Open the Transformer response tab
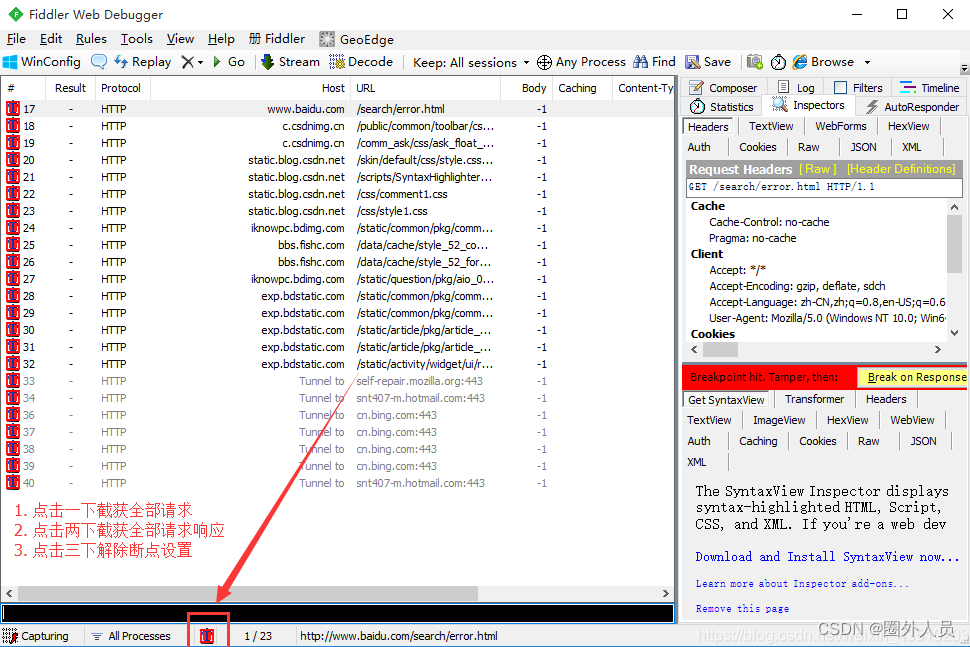This screenshot has width=970, height=647. (x=814, y=399)
